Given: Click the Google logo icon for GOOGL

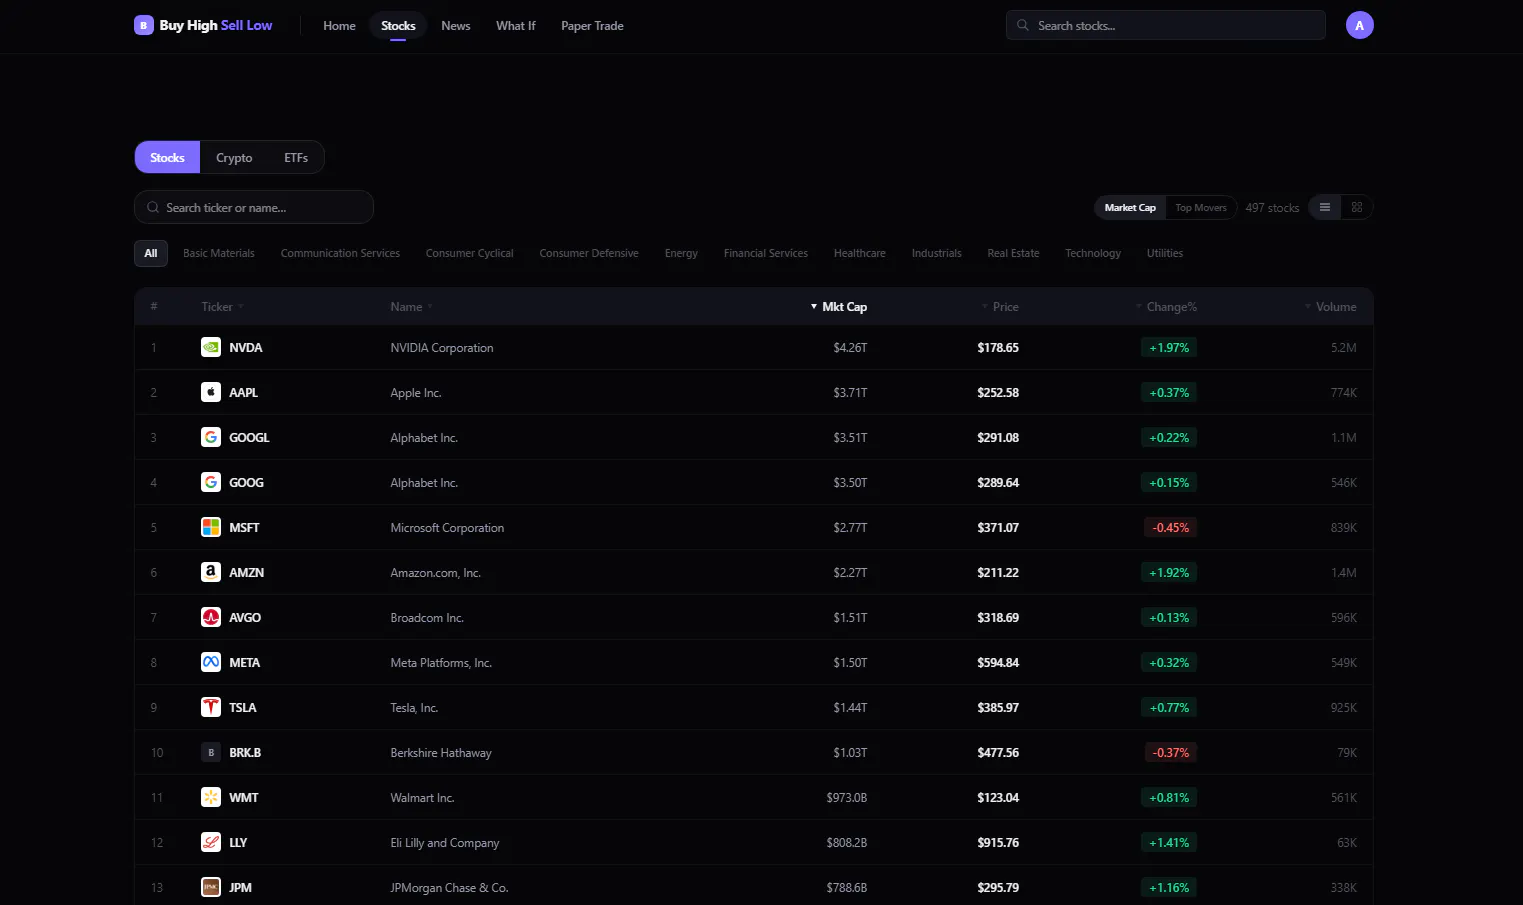Looking at the screenshot, I should click(x=211, y=437).
